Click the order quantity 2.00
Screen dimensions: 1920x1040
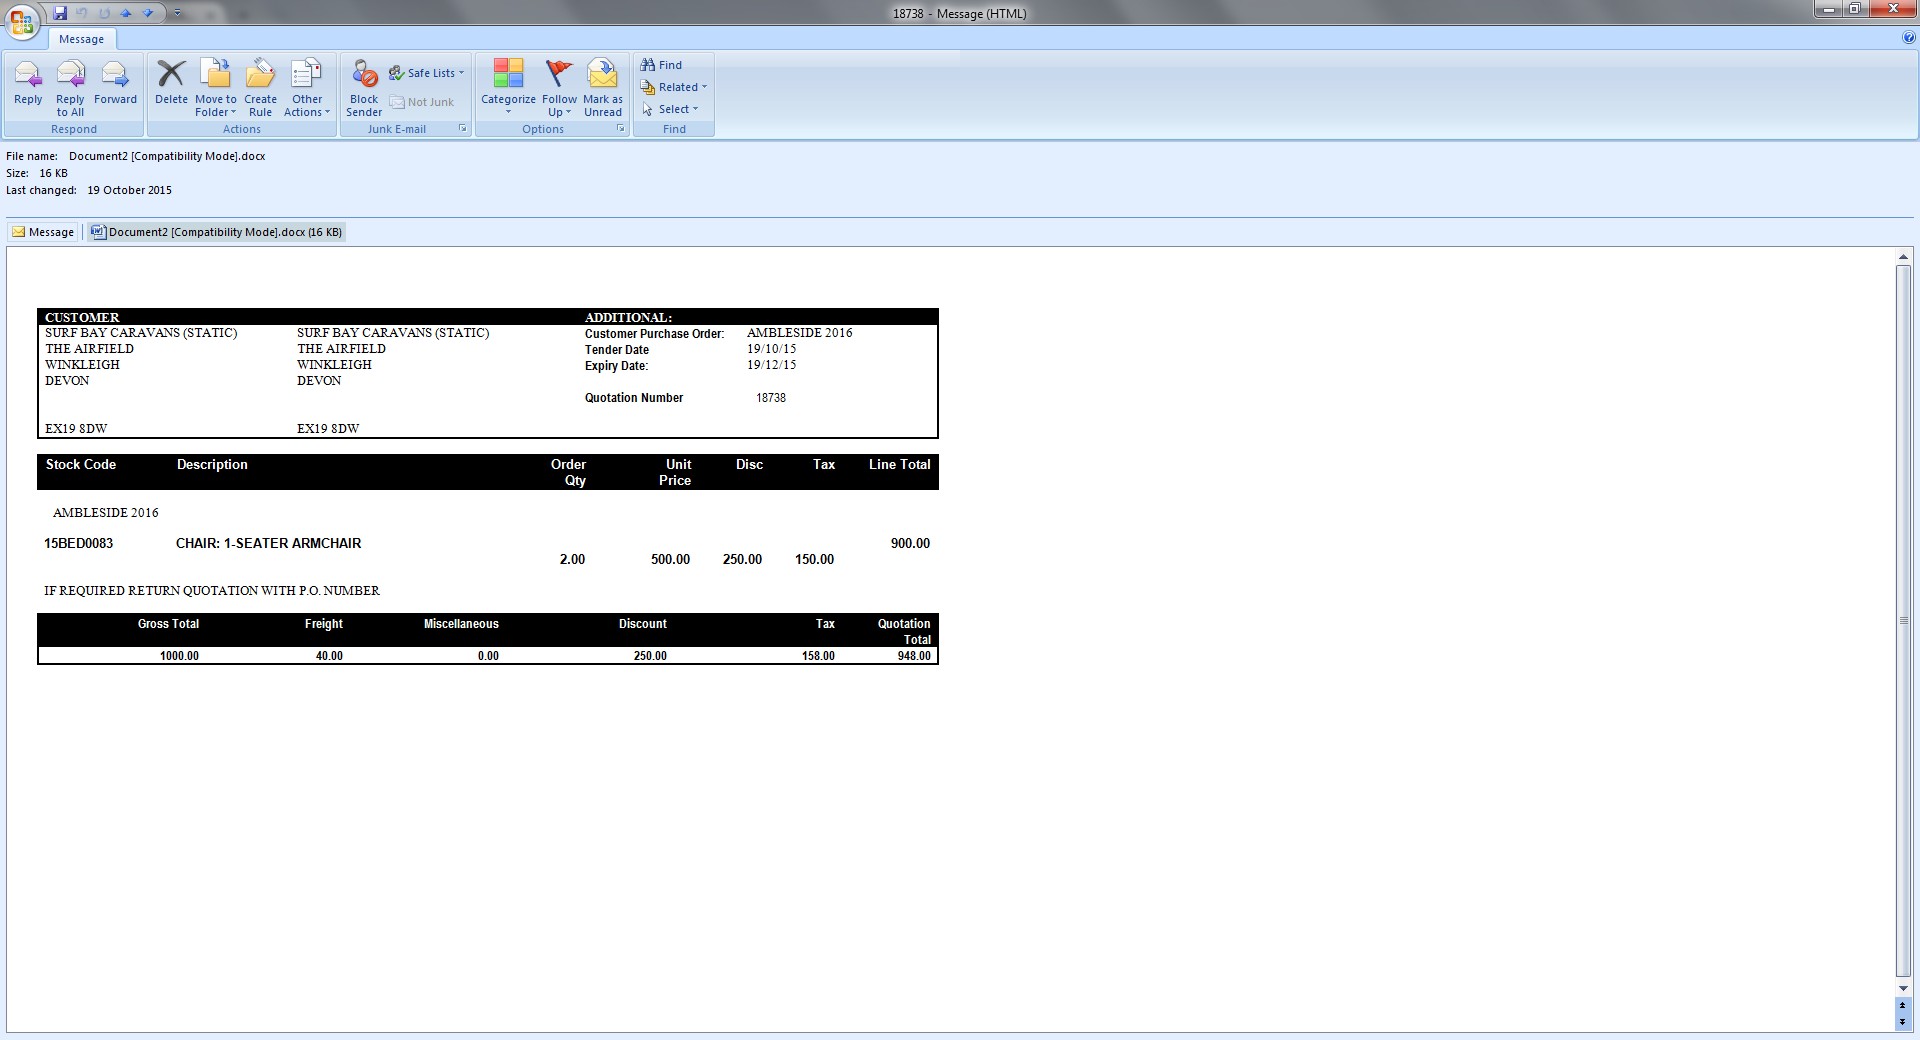point(572,559)
